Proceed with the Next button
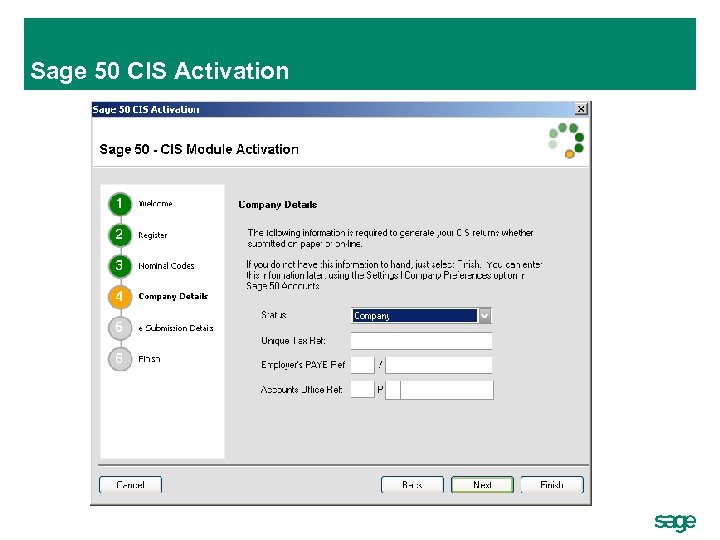Screen dimensions: 720x540 pyautogui.click(x=482, y=484)
